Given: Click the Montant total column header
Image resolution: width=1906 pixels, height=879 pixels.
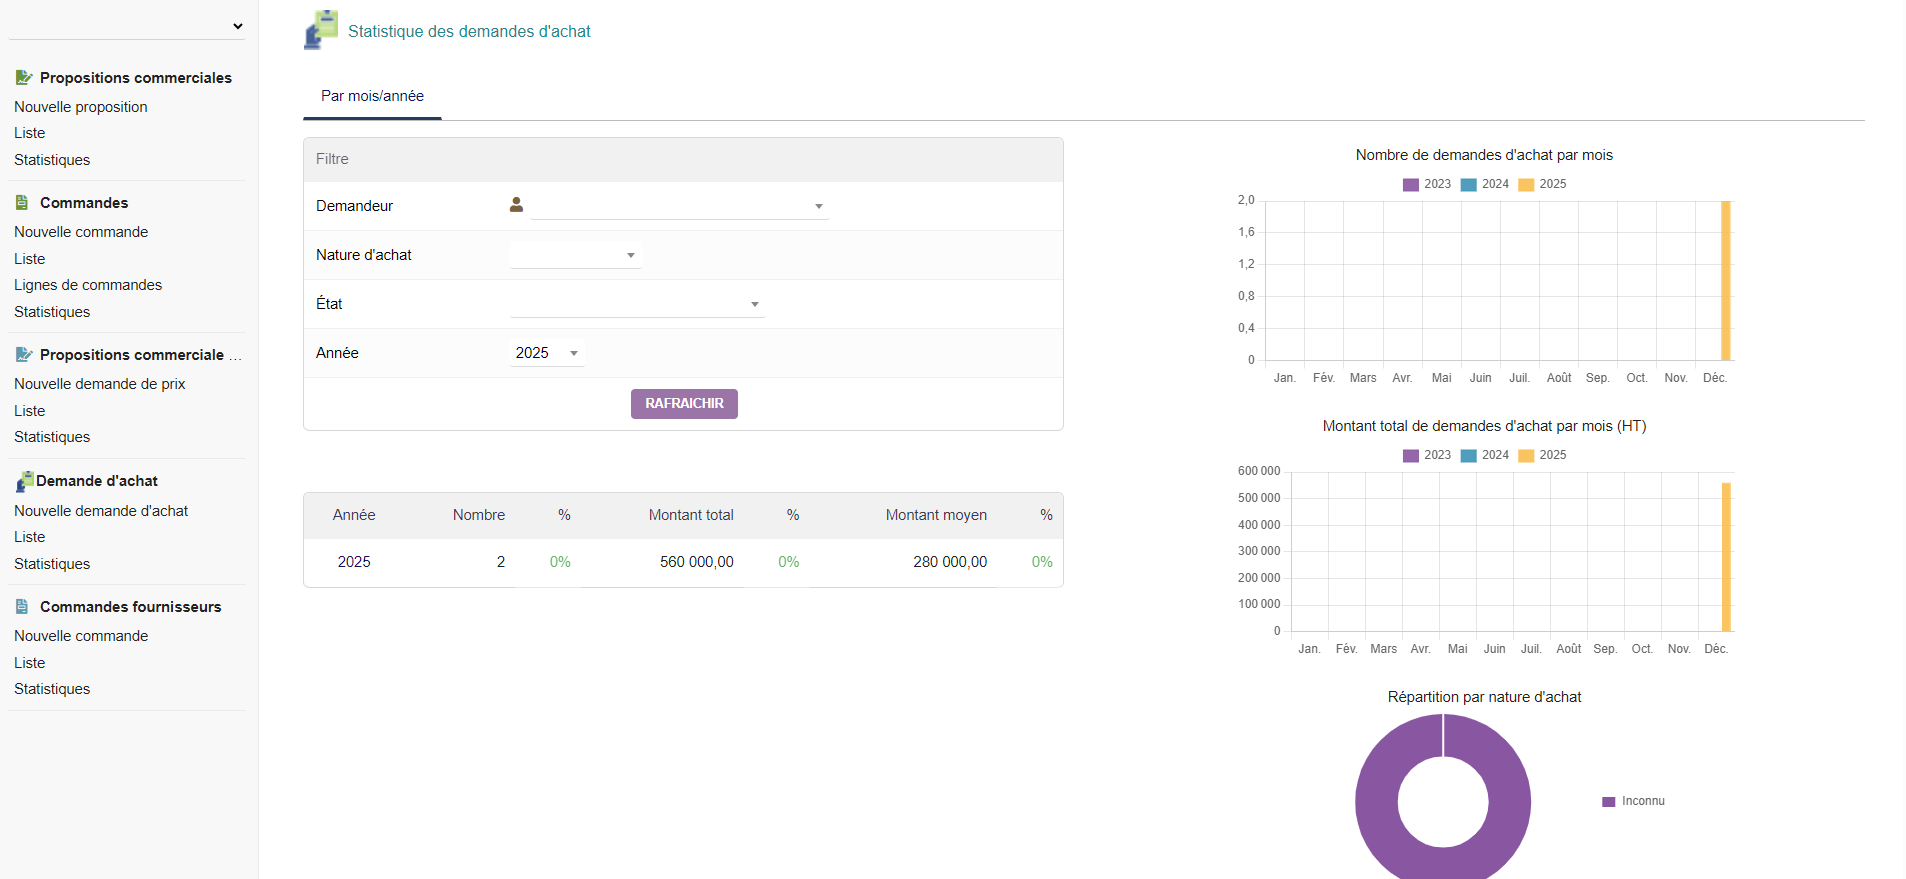Looking at the screenshot, I should point(691,515).
